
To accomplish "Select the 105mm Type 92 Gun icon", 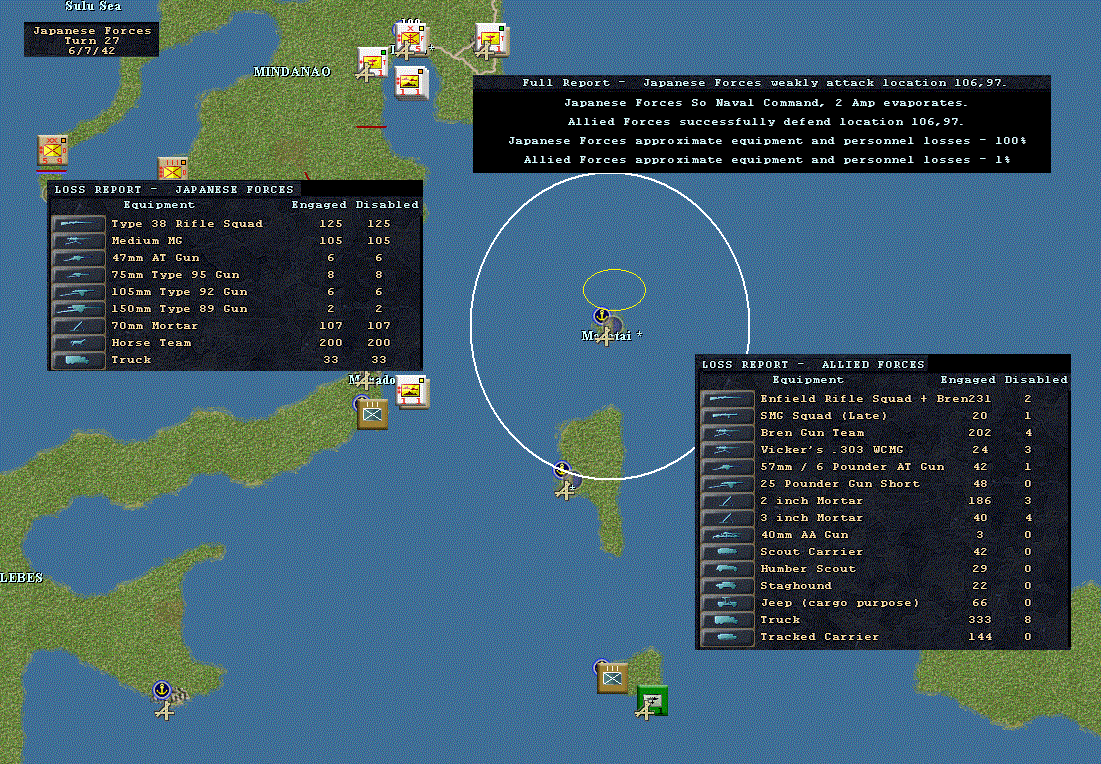I will 79,292.
